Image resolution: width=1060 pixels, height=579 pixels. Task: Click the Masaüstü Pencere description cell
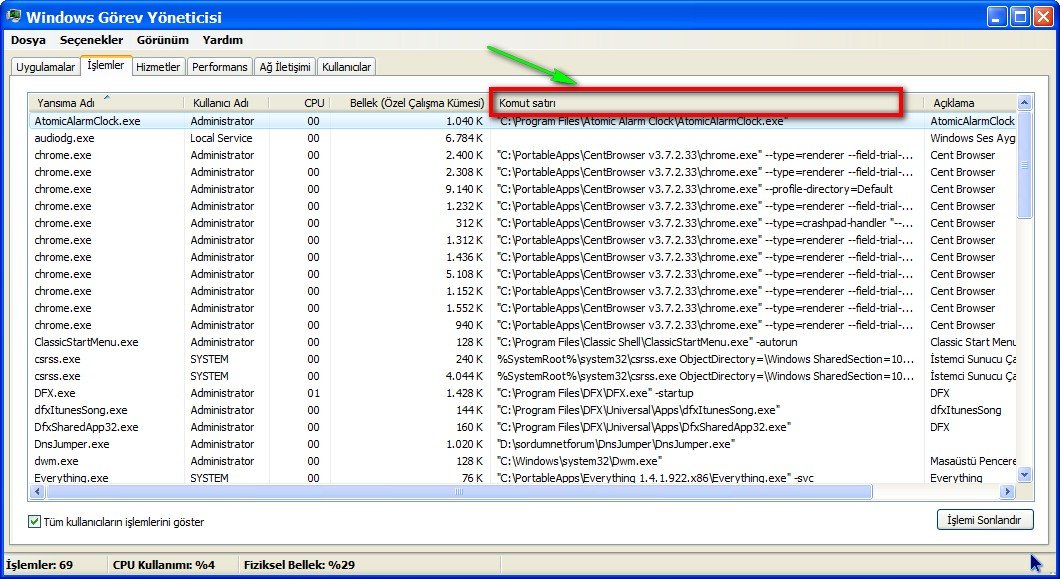click(973, 461)
